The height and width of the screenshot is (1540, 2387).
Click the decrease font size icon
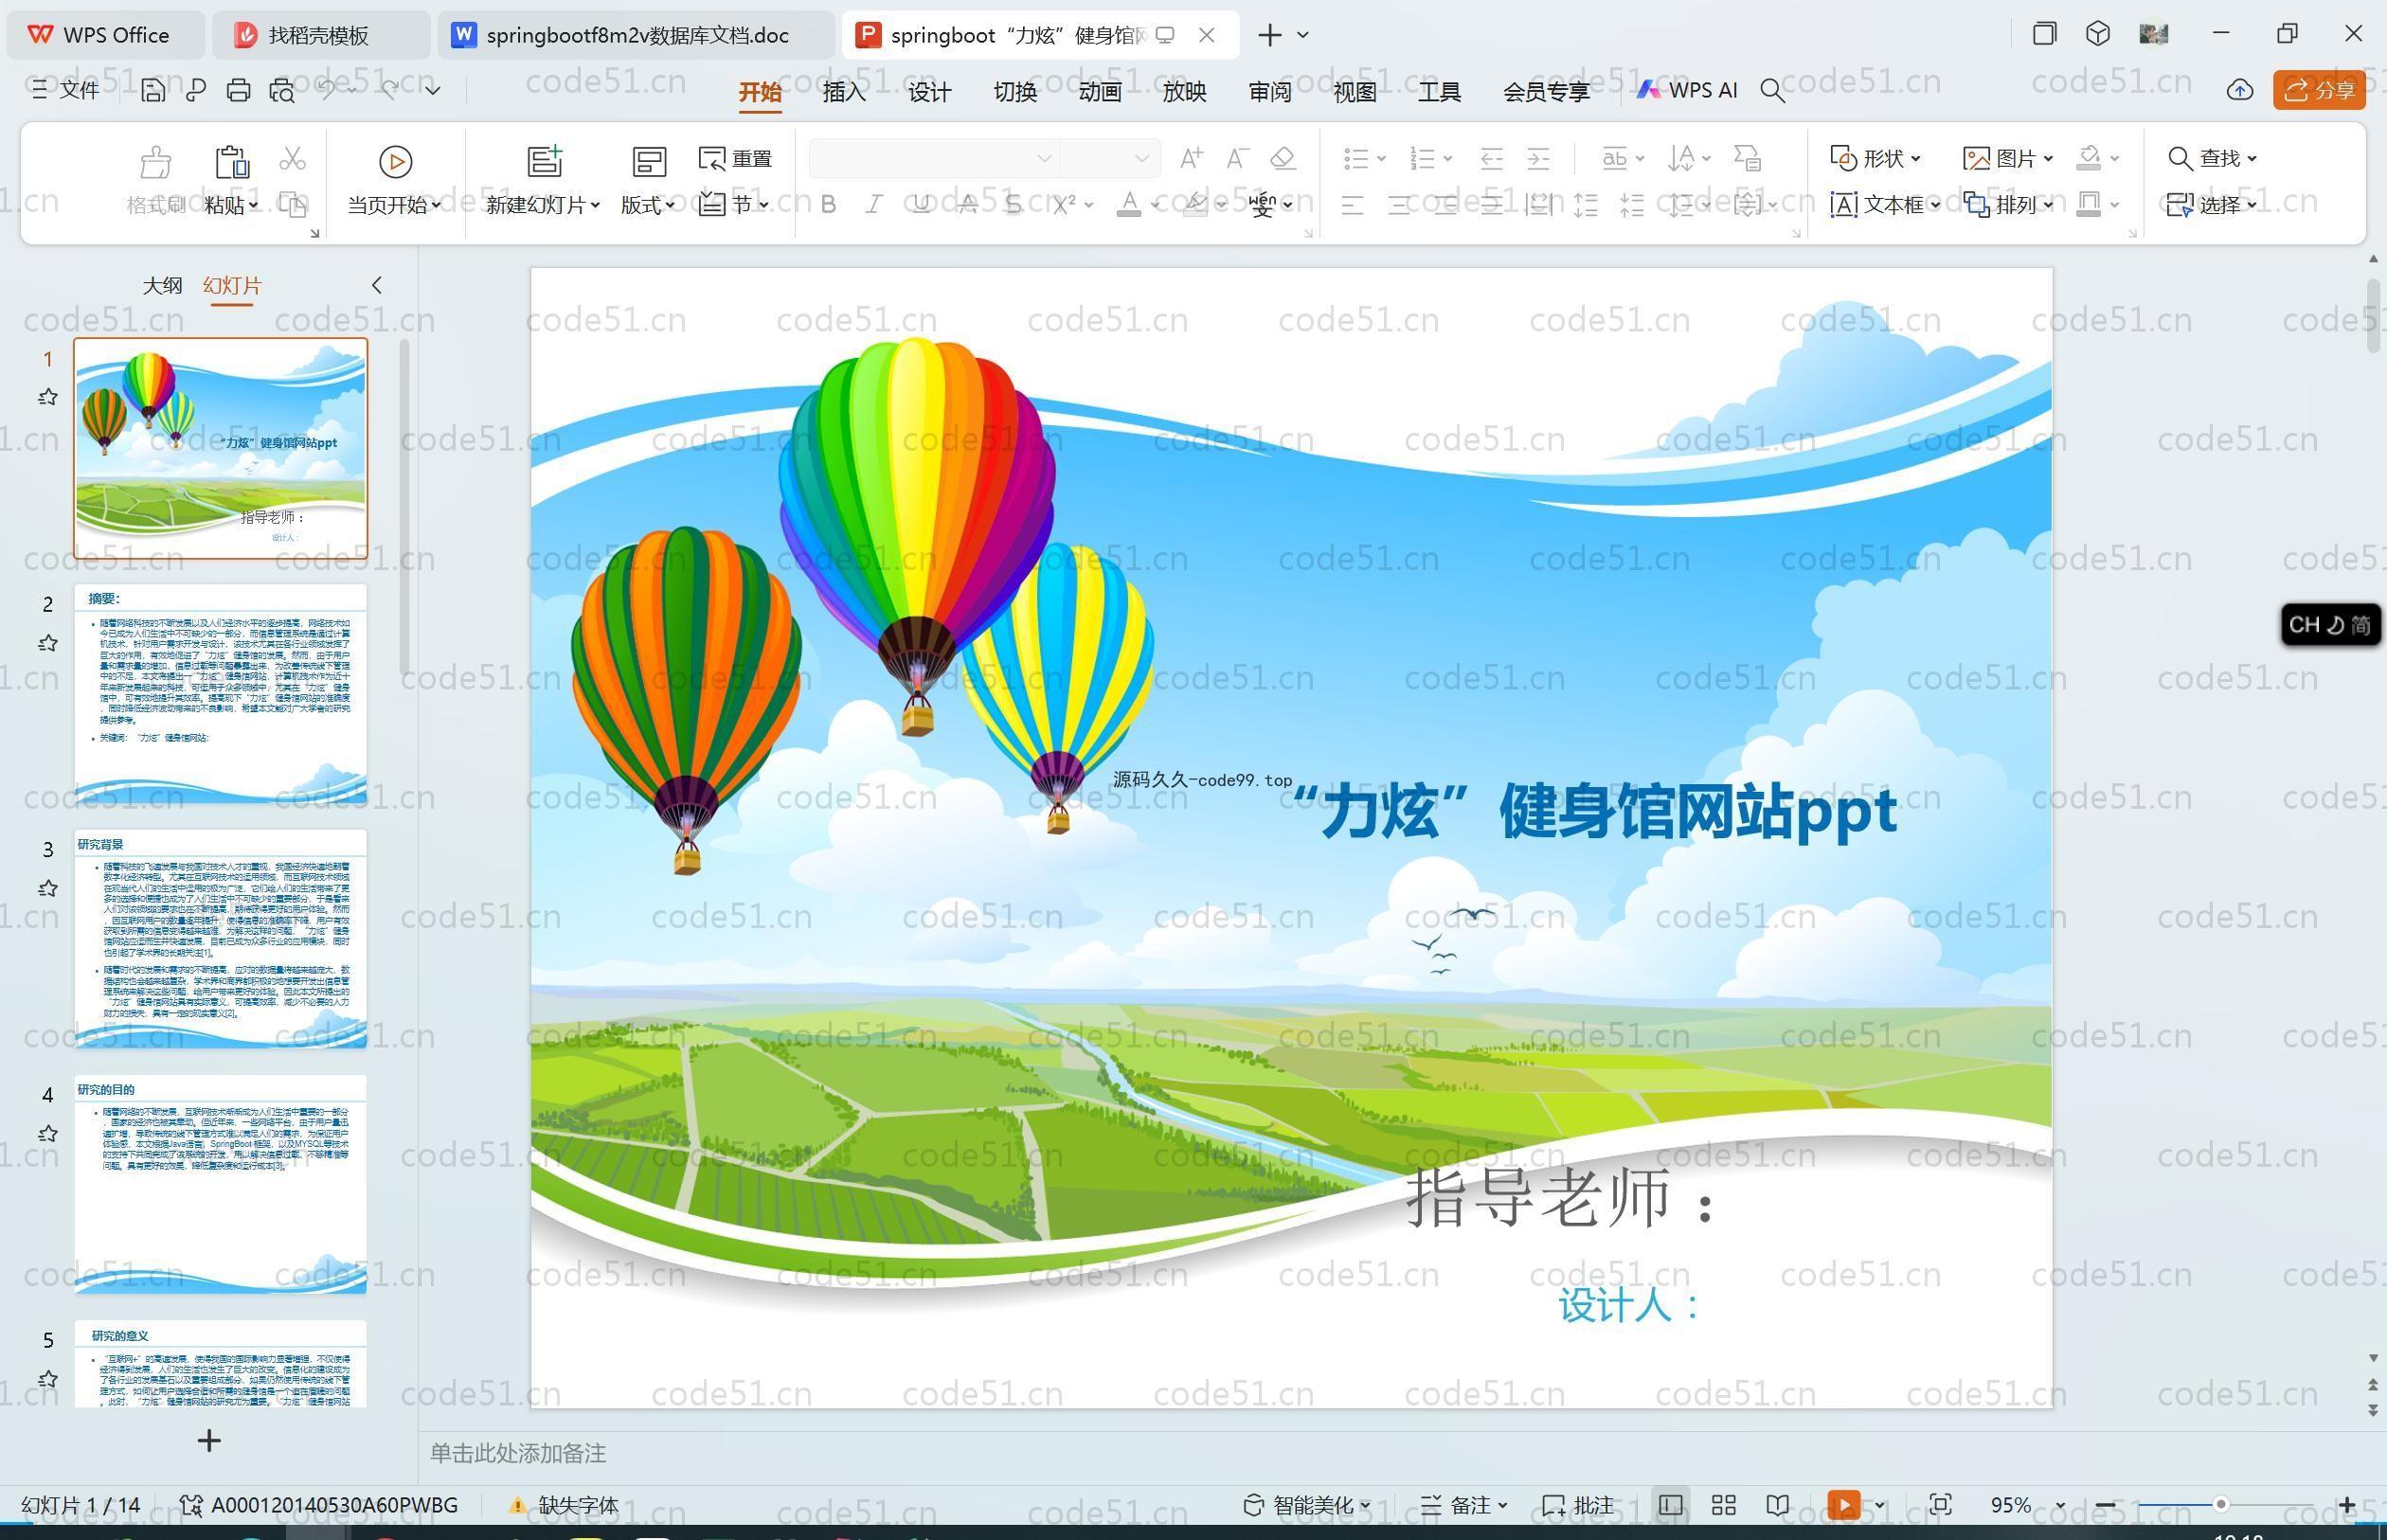point(1237,158)
